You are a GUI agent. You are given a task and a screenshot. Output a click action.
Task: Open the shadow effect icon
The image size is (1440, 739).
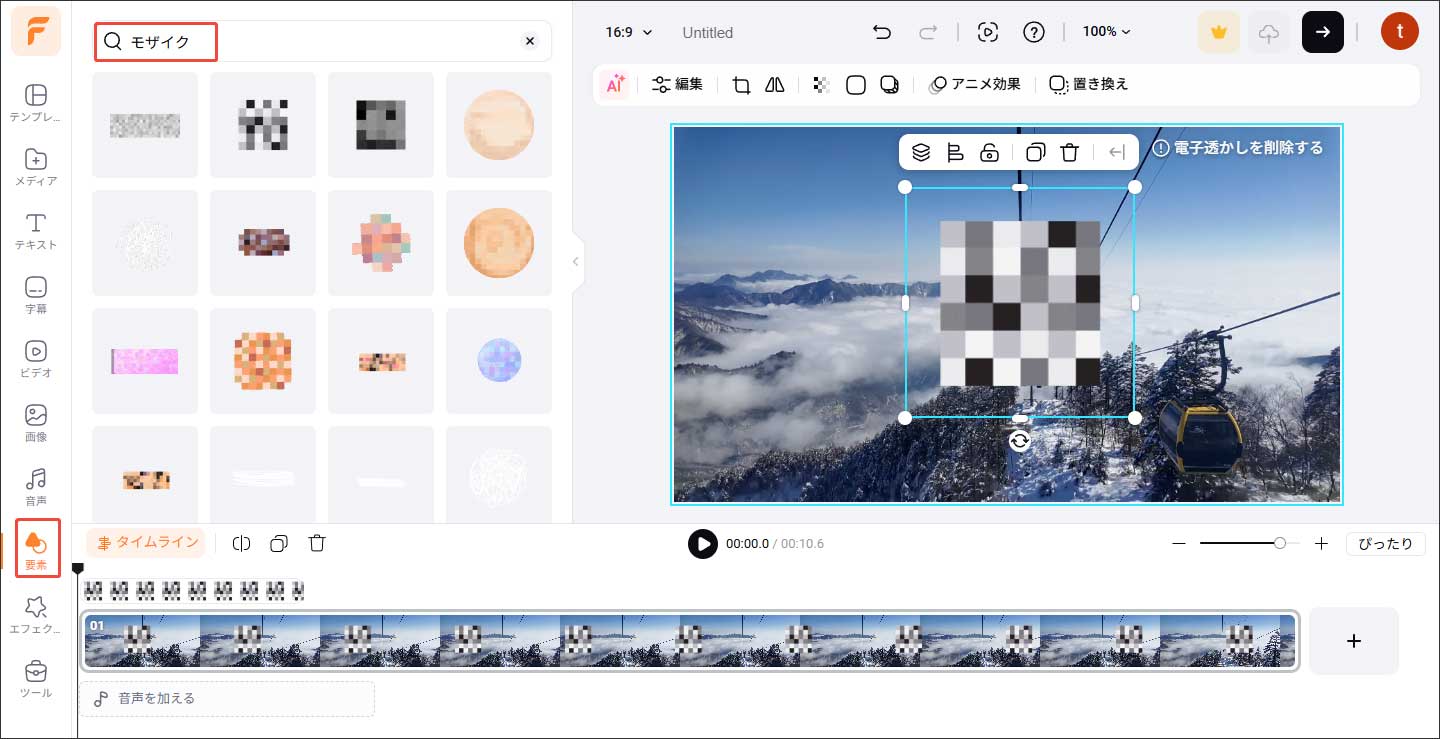coord(889,85)
